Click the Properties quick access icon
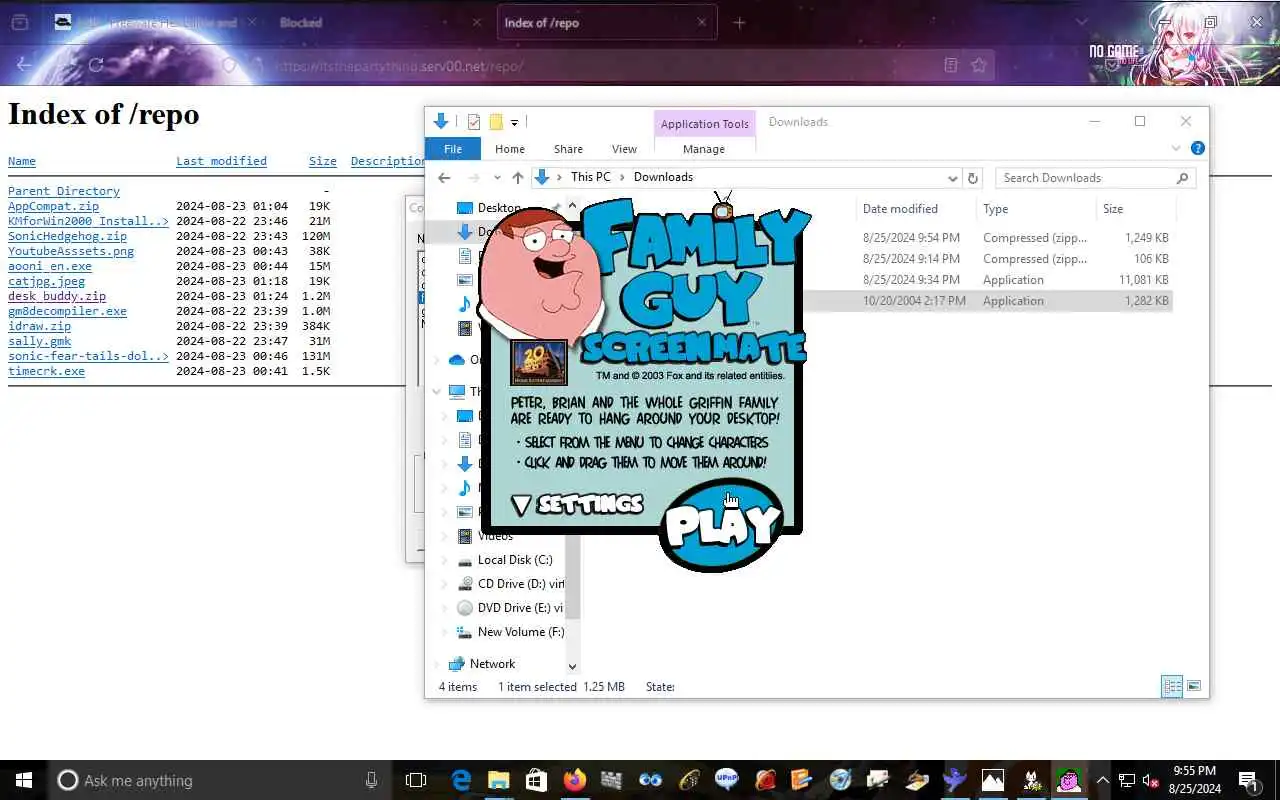 [474, 122]
